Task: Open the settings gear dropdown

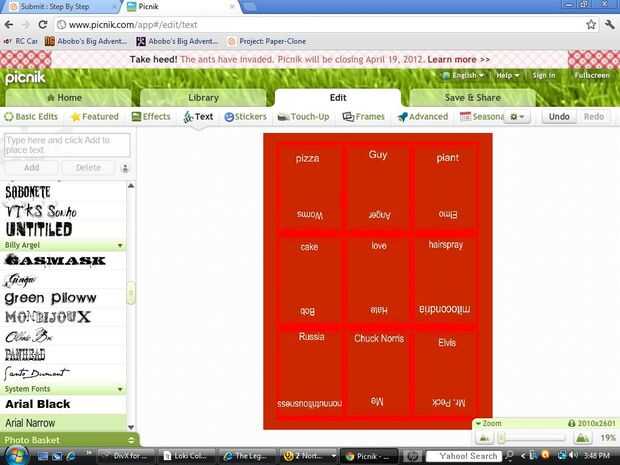Action: click(517, 117)
